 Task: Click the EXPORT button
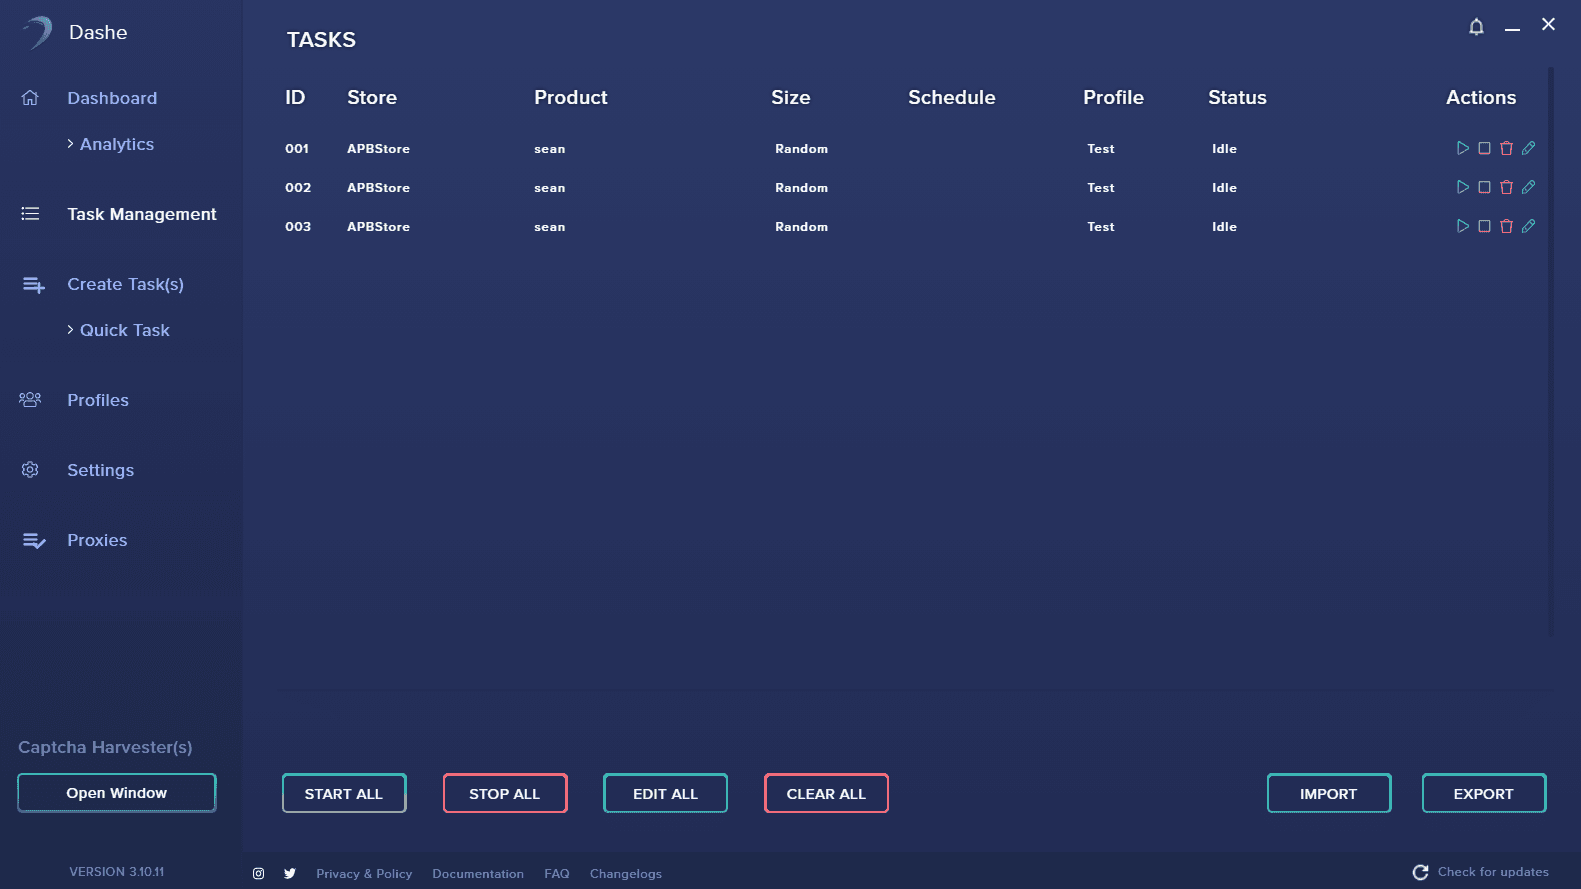tap(1483, 793)
